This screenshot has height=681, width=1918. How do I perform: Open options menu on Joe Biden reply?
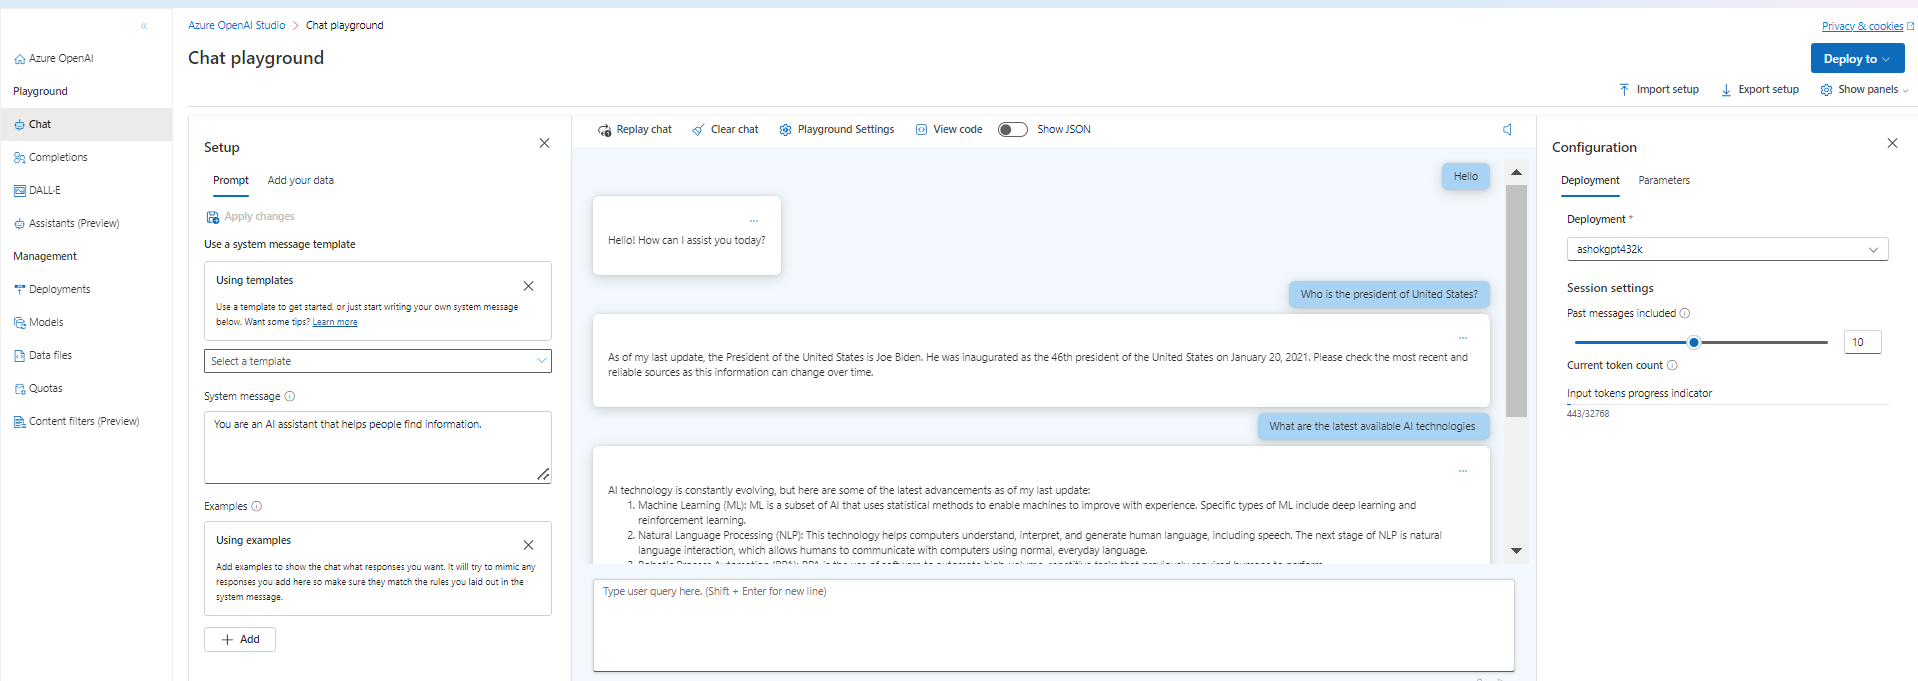(x=1462, y=338)
